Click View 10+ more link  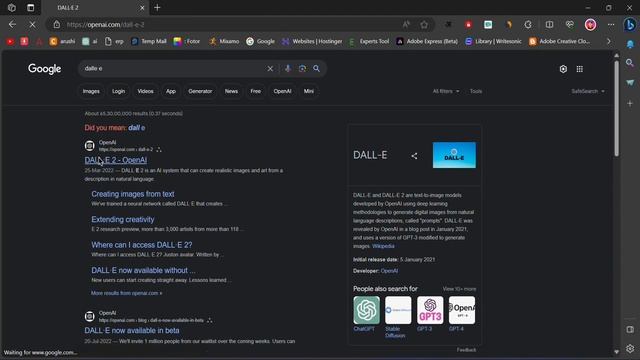[459, 289]
